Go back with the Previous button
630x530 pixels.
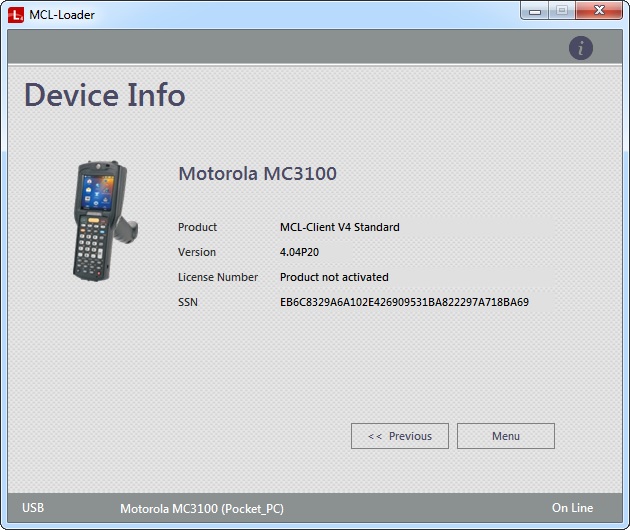[400, 436]
